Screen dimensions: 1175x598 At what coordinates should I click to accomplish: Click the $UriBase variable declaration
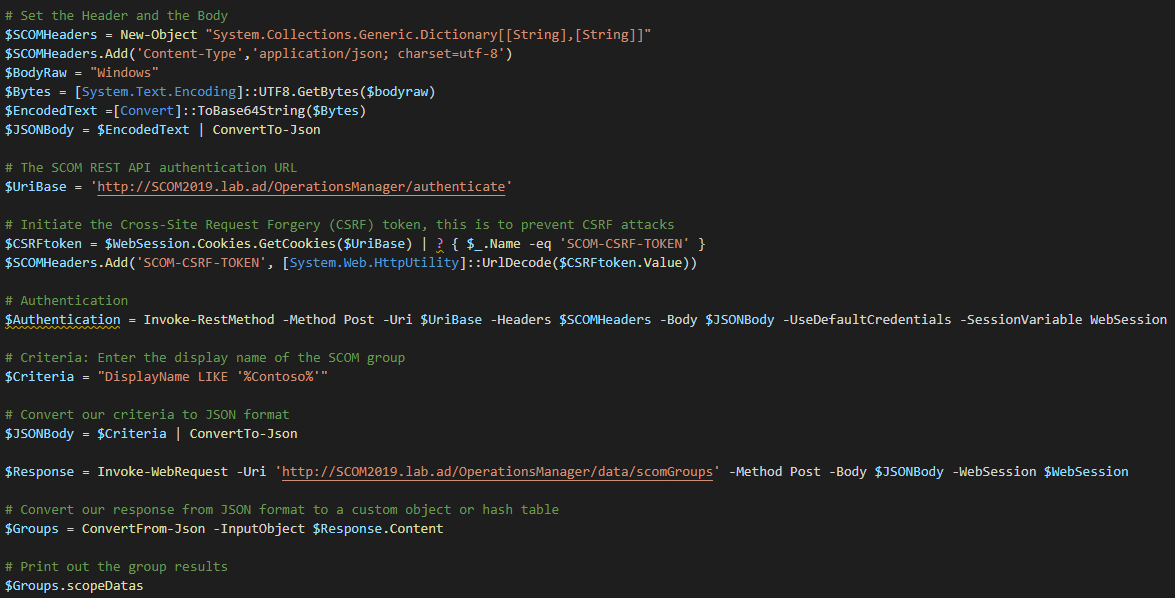point(36,187)
